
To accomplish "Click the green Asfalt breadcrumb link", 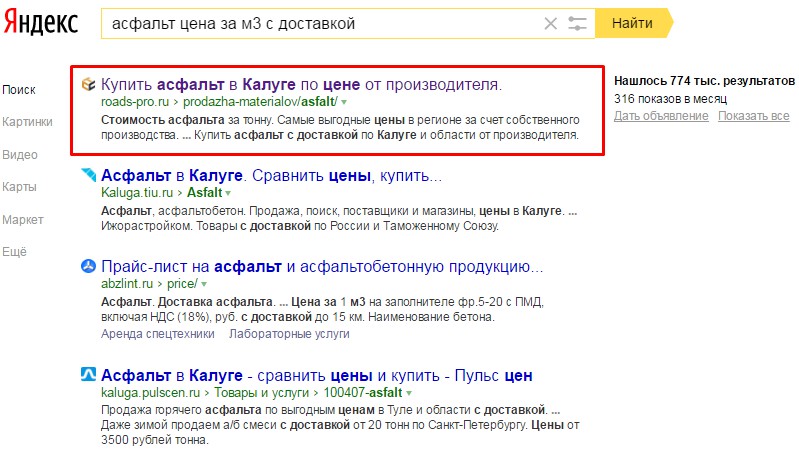I will (204, 193).
